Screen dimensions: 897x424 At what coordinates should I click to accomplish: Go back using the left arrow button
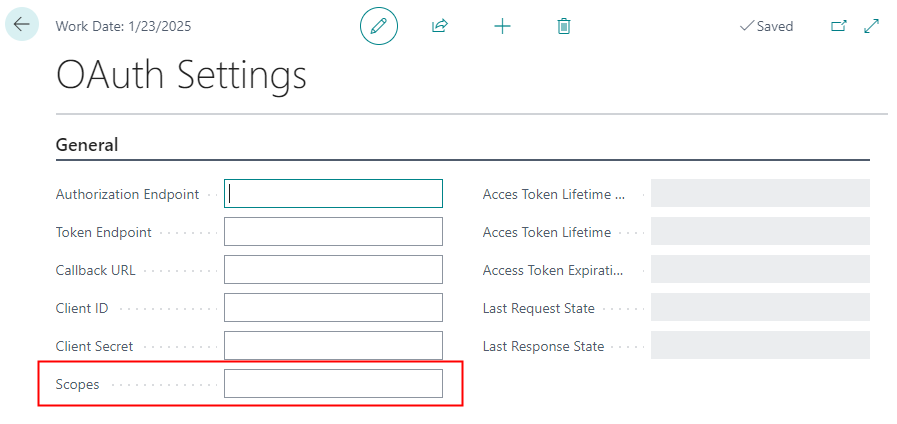point(22,25)
